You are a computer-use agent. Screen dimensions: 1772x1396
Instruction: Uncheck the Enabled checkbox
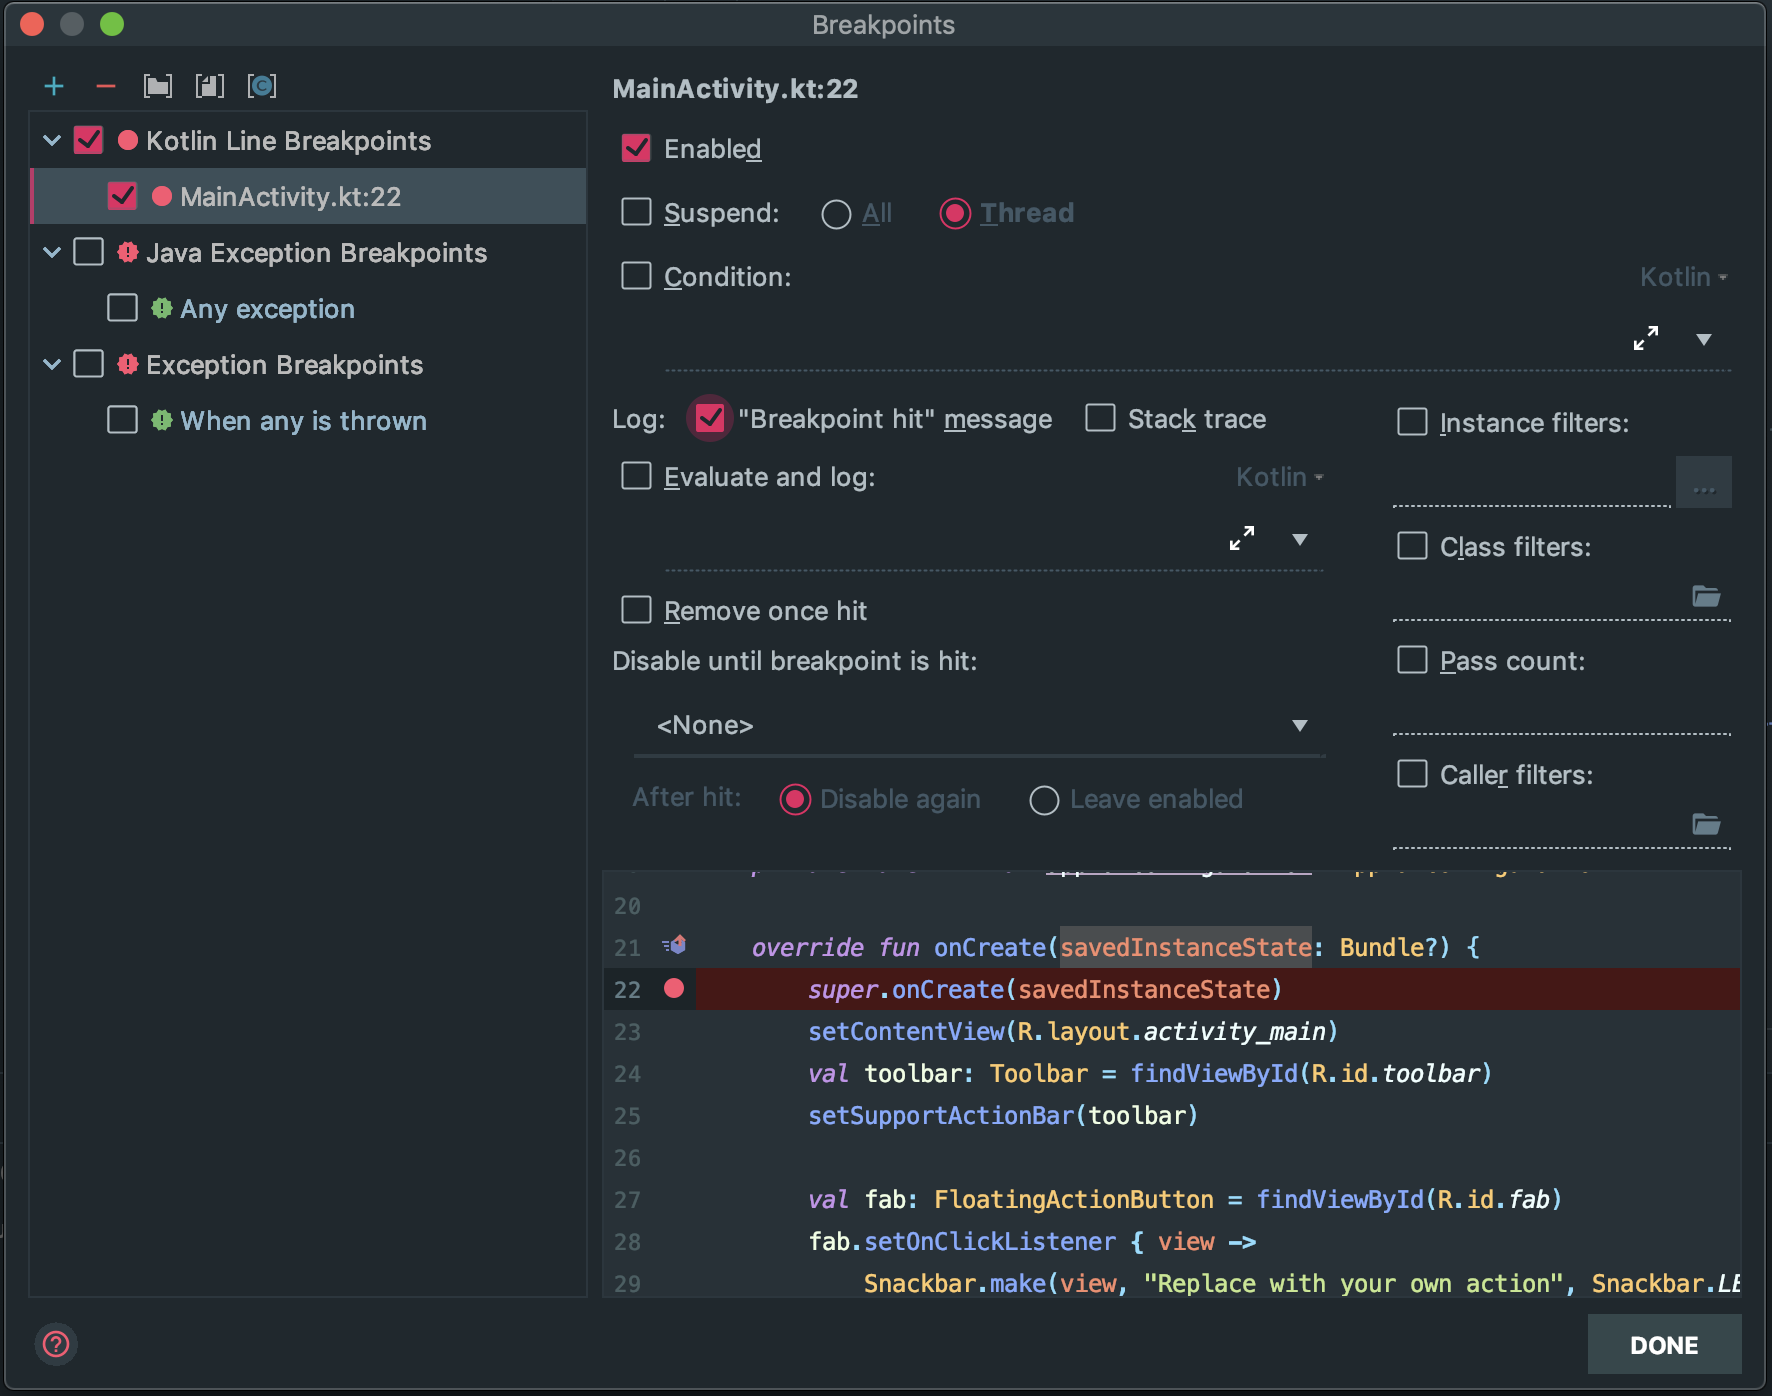[635, 147]
